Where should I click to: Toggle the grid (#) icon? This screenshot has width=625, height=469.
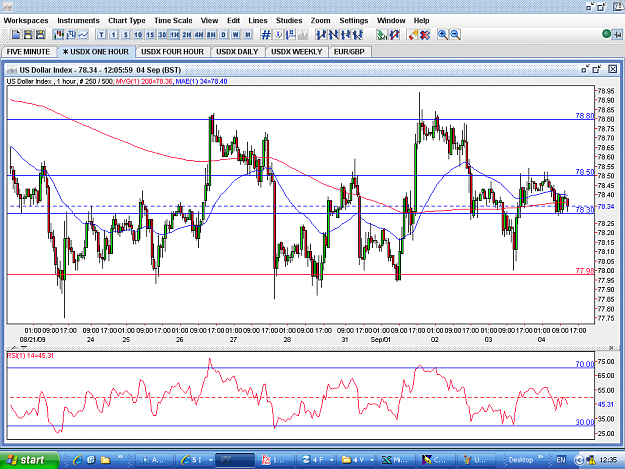(265, 35)
